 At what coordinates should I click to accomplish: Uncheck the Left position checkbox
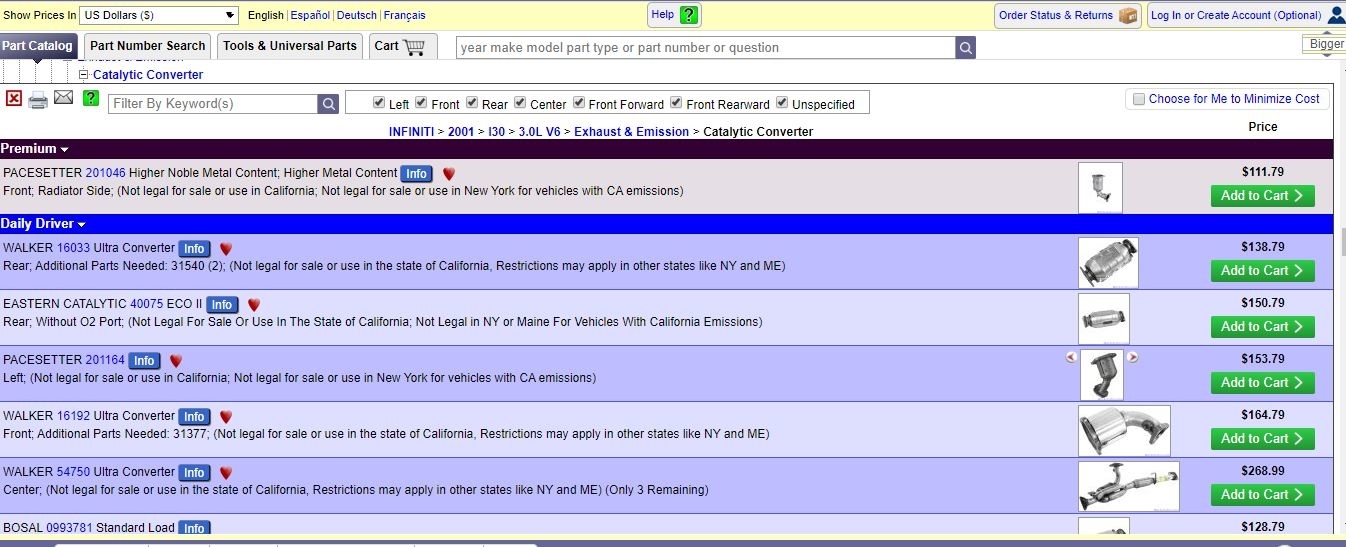click(x=379, y=103)
